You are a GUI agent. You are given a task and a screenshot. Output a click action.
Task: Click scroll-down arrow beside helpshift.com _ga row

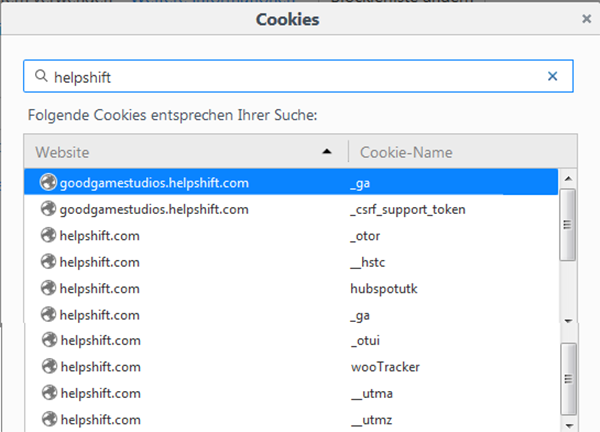pyautogui.click(x=568, y=321)
